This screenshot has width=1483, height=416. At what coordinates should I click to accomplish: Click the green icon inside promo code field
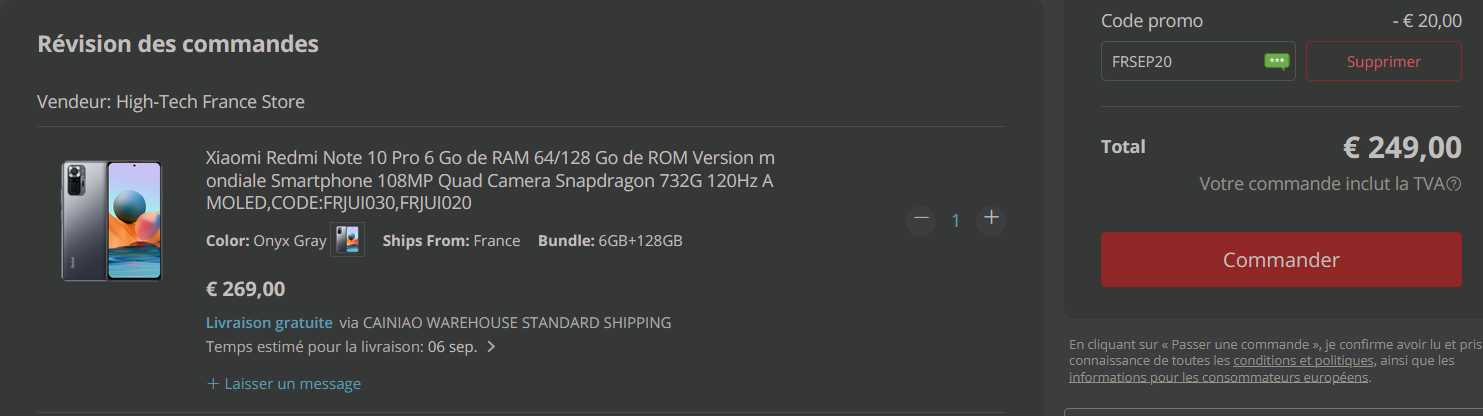tap(1276, 61)
